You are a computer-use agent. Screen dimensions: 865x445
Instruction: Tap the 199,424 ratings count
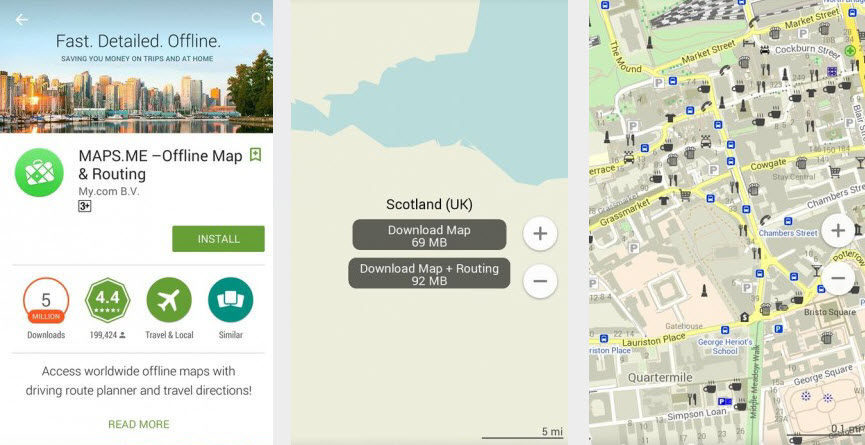[x=108, y=335]
